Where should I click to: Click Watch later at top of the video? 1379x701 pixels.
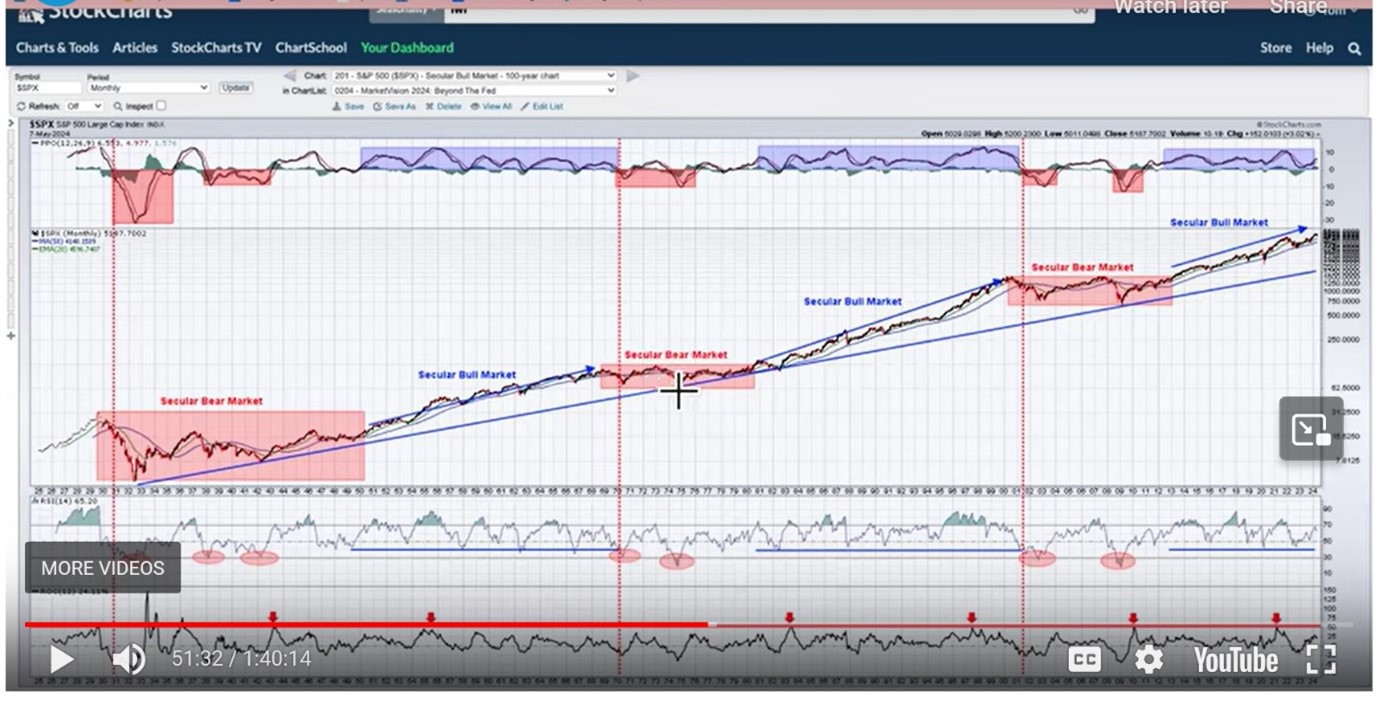click(x=1170, y=8)
